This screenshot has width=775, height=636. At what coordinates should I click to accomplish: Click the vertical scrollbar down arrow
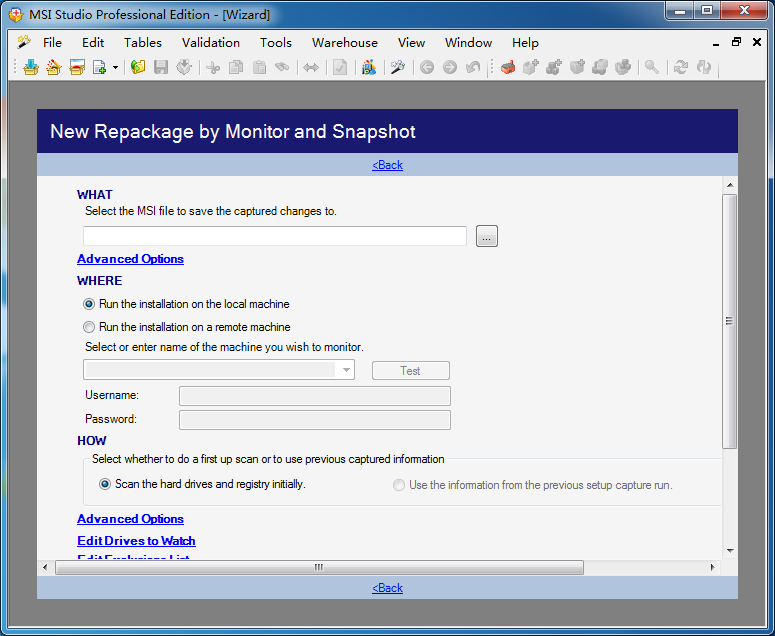click(729, 551)
